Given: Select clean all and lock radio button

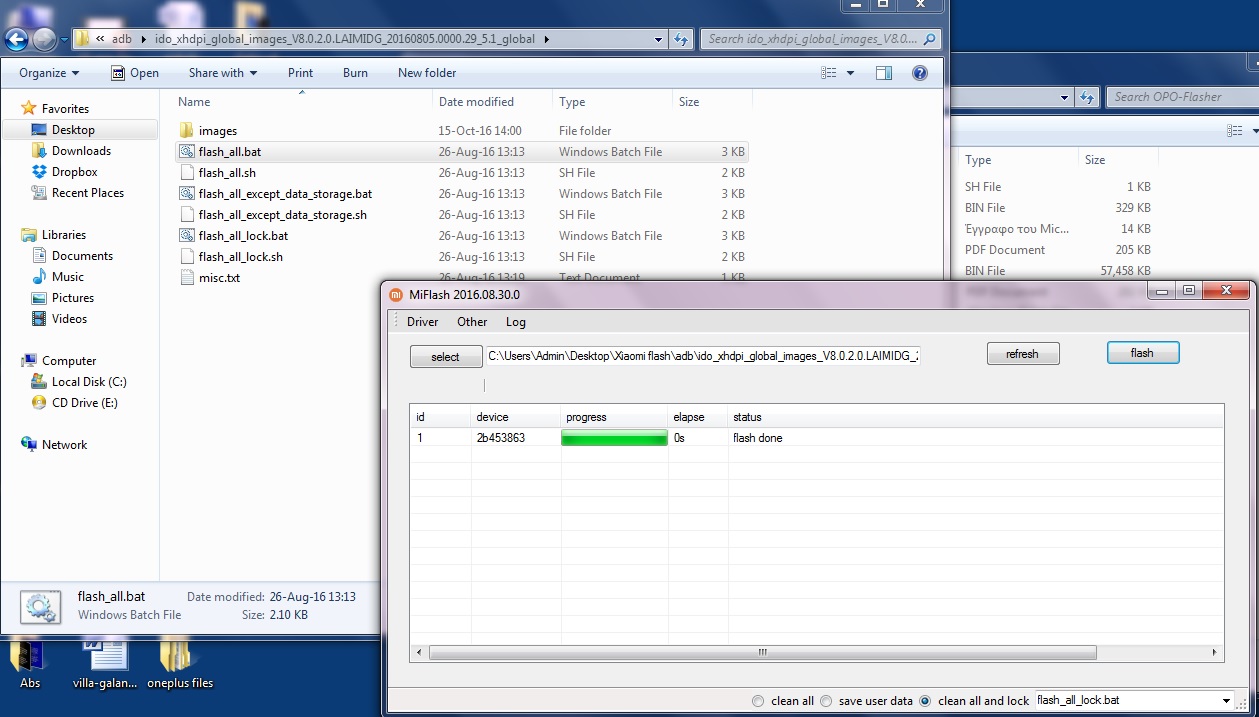Looking at the screenshot, I should (925, 701).
